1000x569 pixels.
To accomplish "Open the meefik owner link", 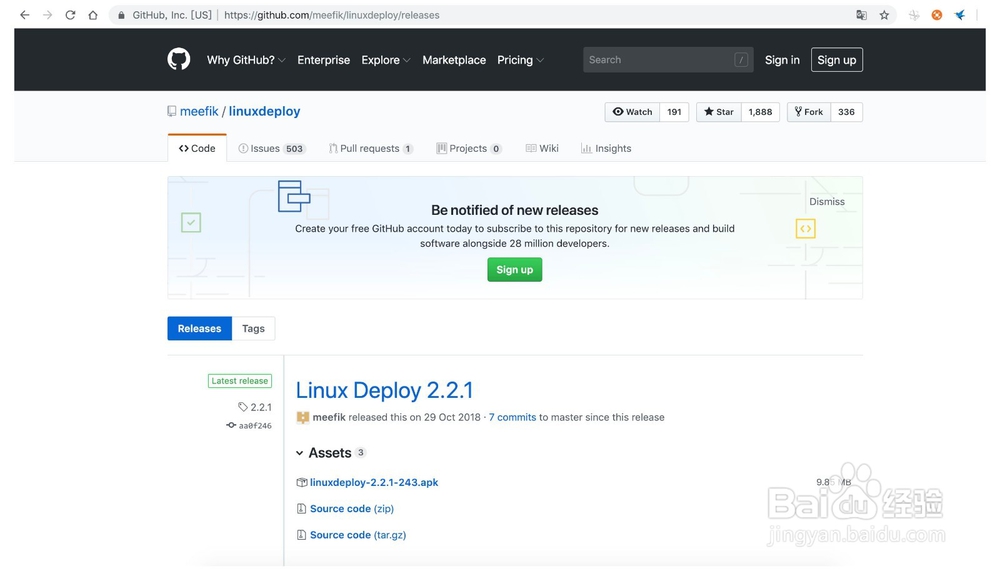I will tap(199, 111).
